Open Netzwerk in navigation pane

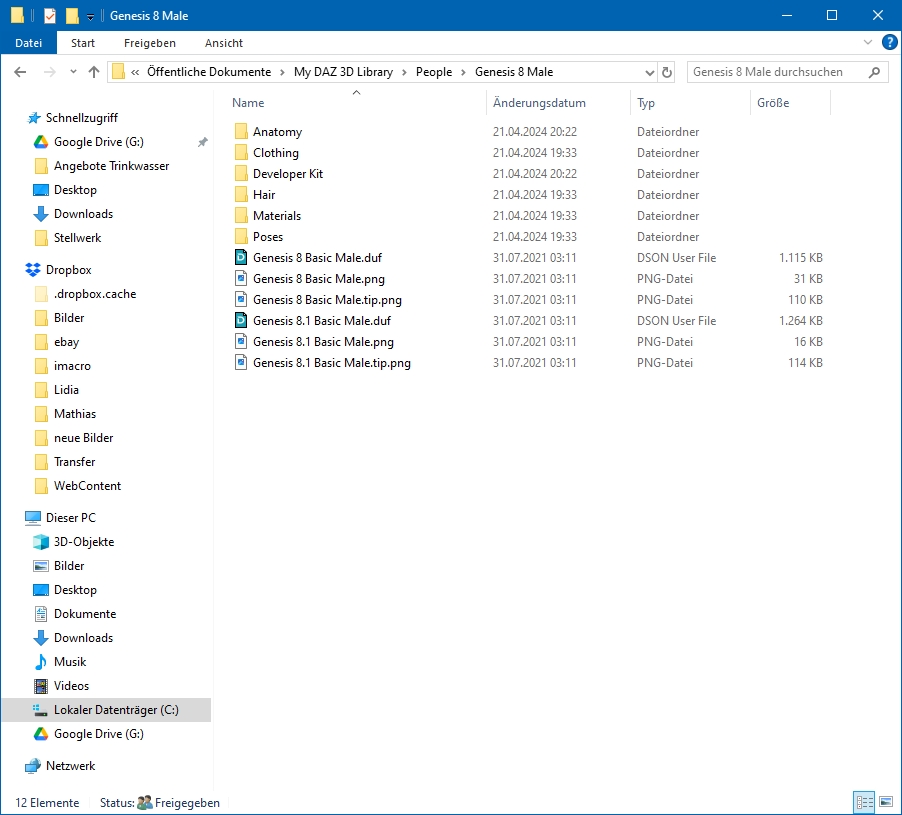click(x=70, y=766)
